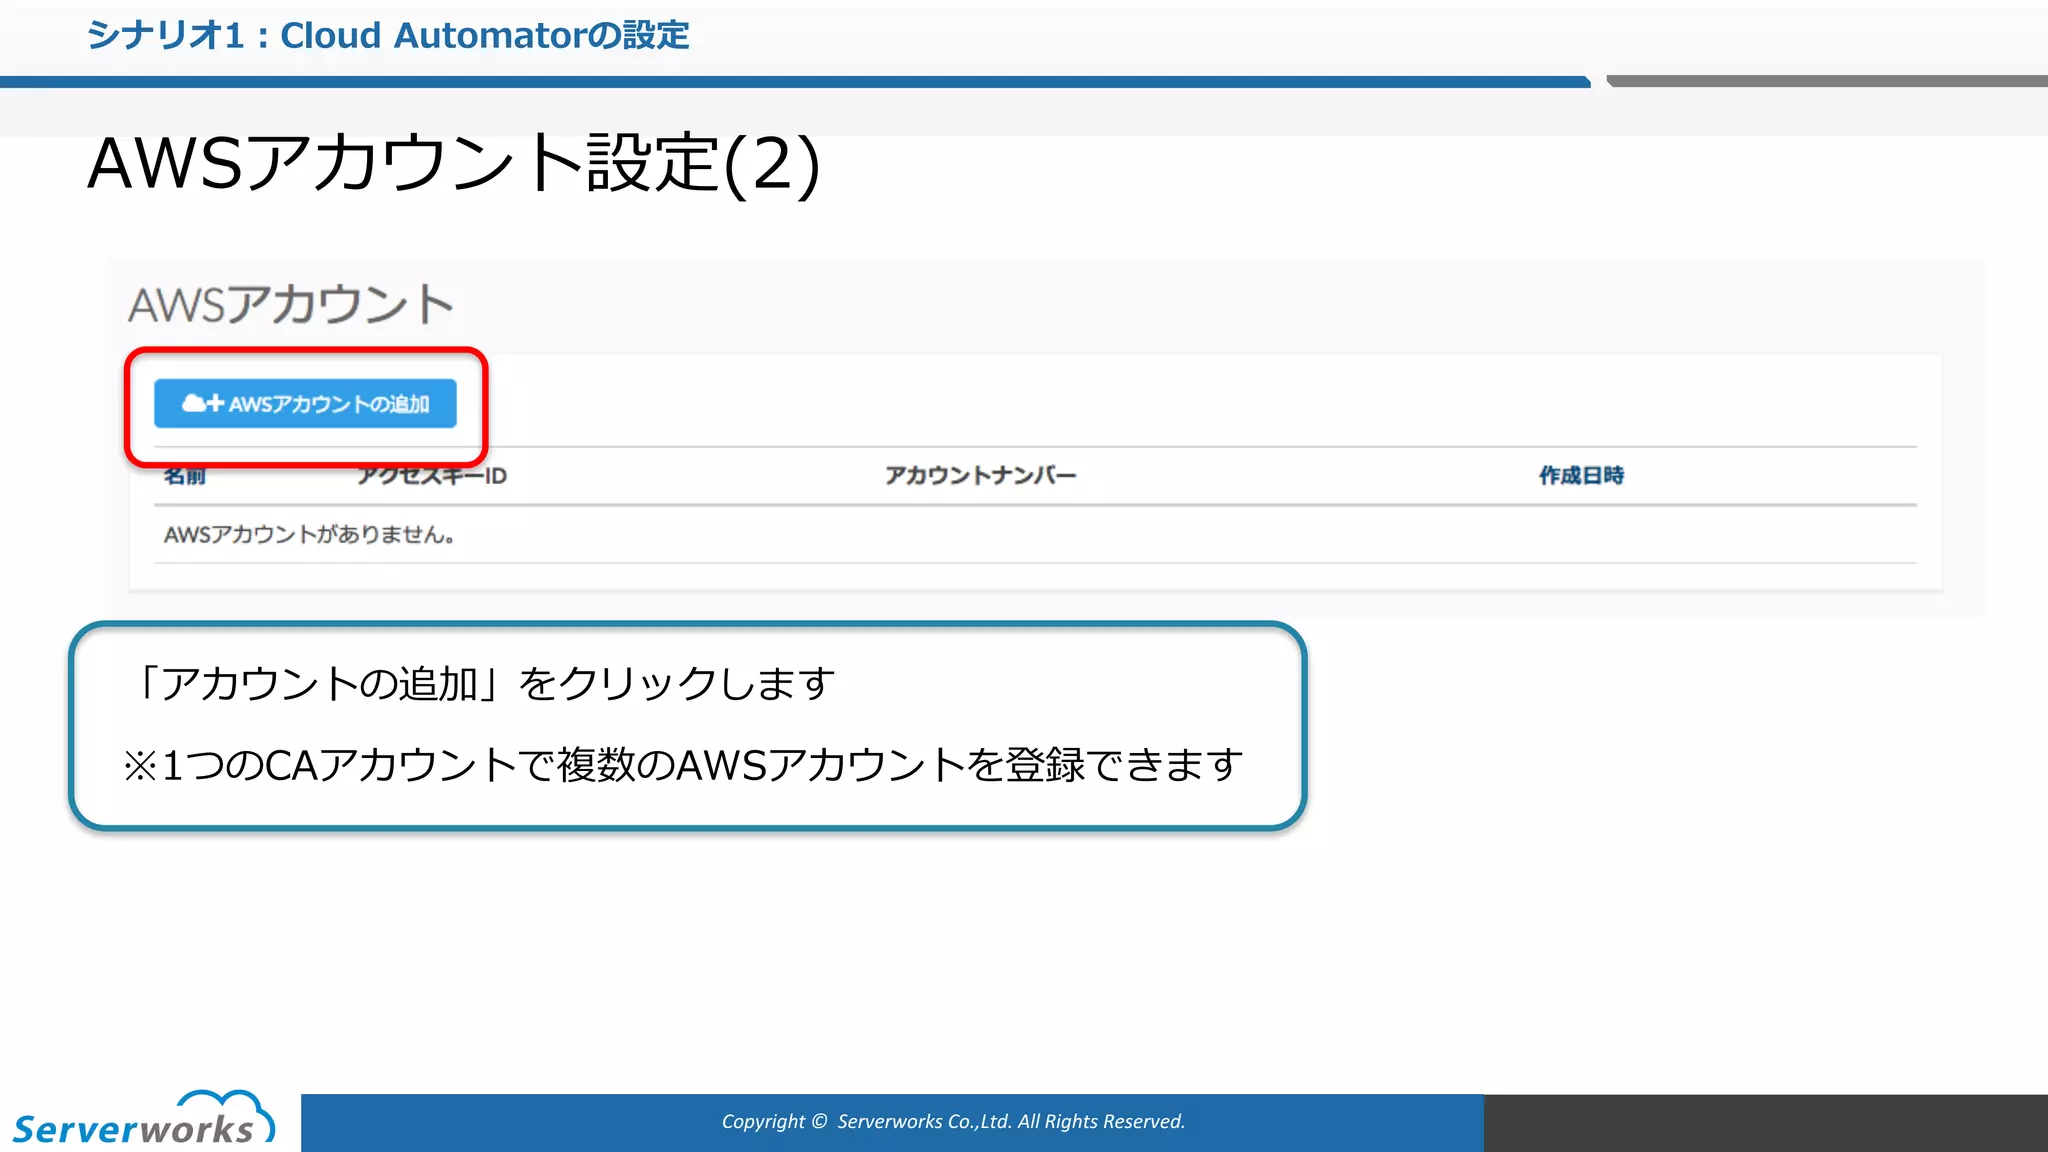Click the AWSアカウント panel heading

click(291, 304)
